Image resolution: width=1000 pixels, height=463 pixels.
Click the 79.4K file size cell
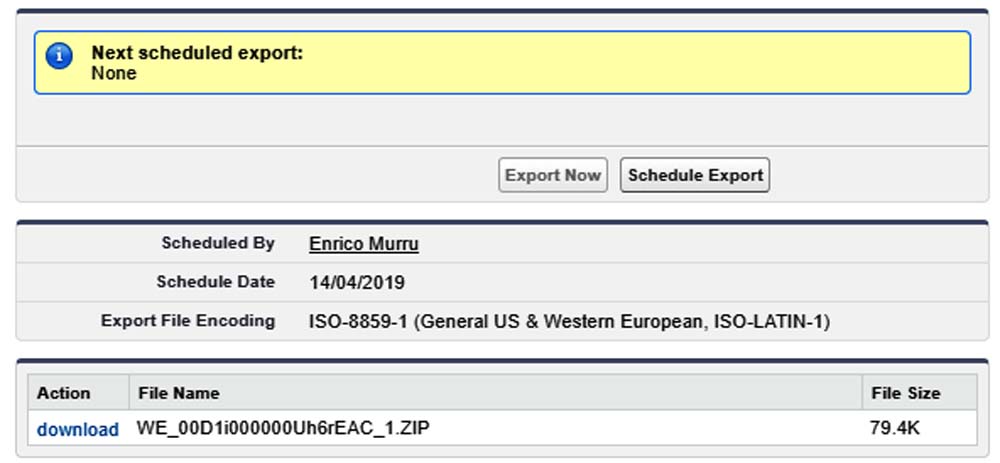click(894, 429)
